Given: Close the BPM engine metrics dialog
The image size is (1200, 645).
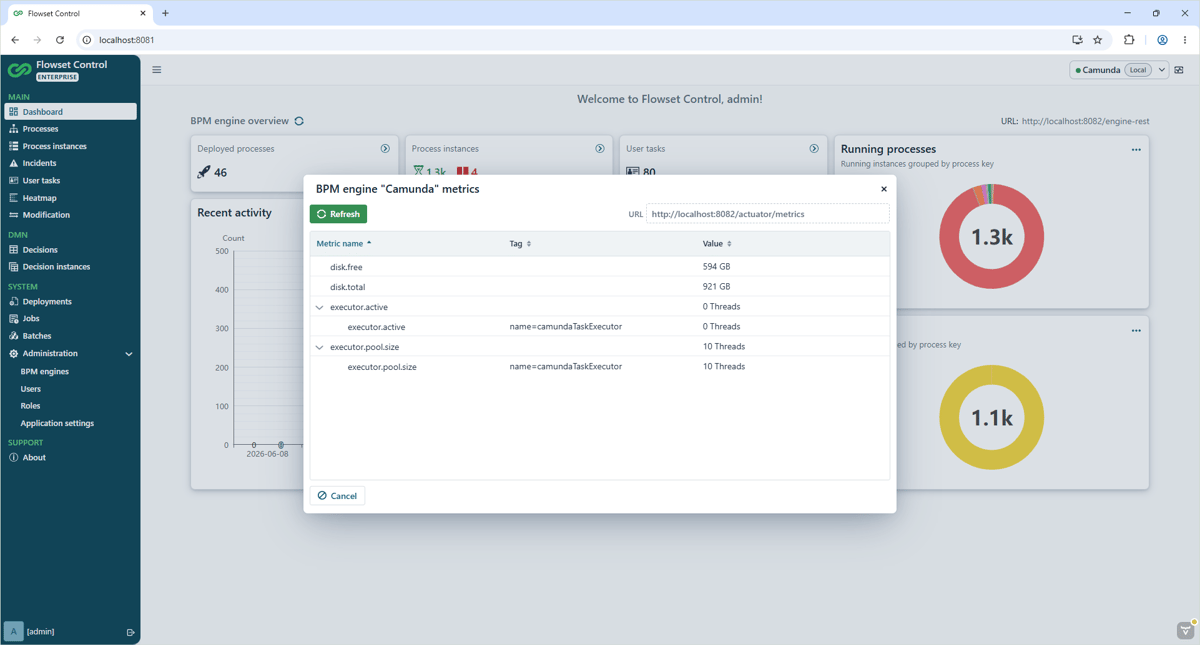Looking at the screenshot, I should (884, 189).
